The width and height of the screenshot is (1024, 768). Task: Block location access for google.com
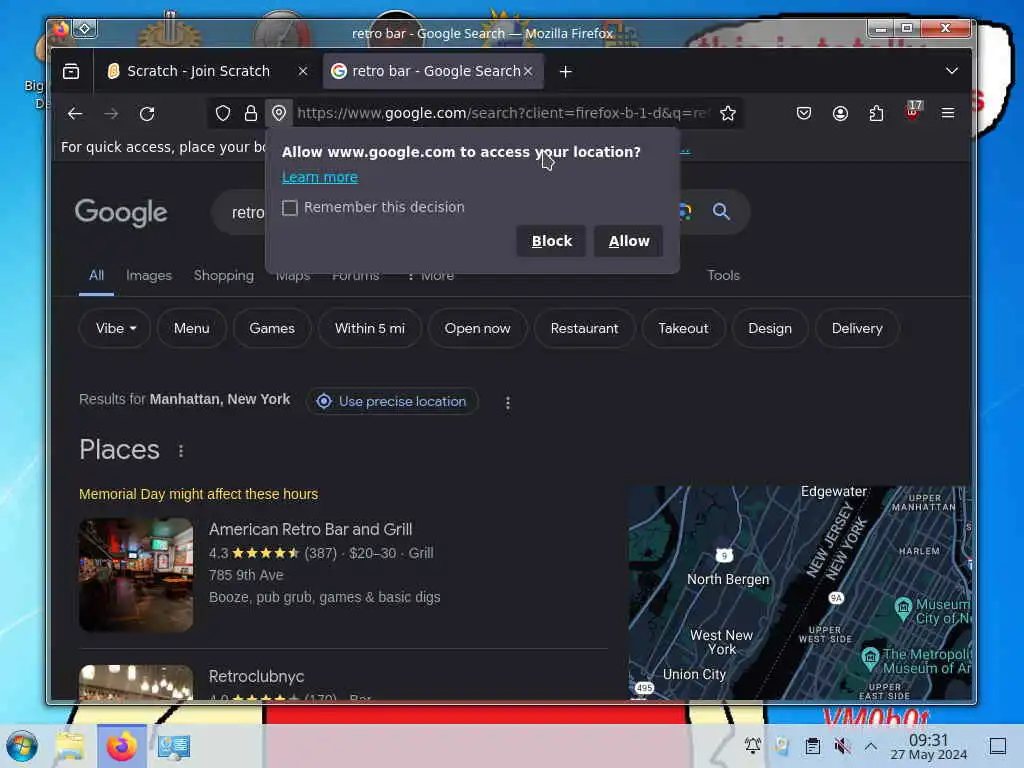[x=551, y=241]
